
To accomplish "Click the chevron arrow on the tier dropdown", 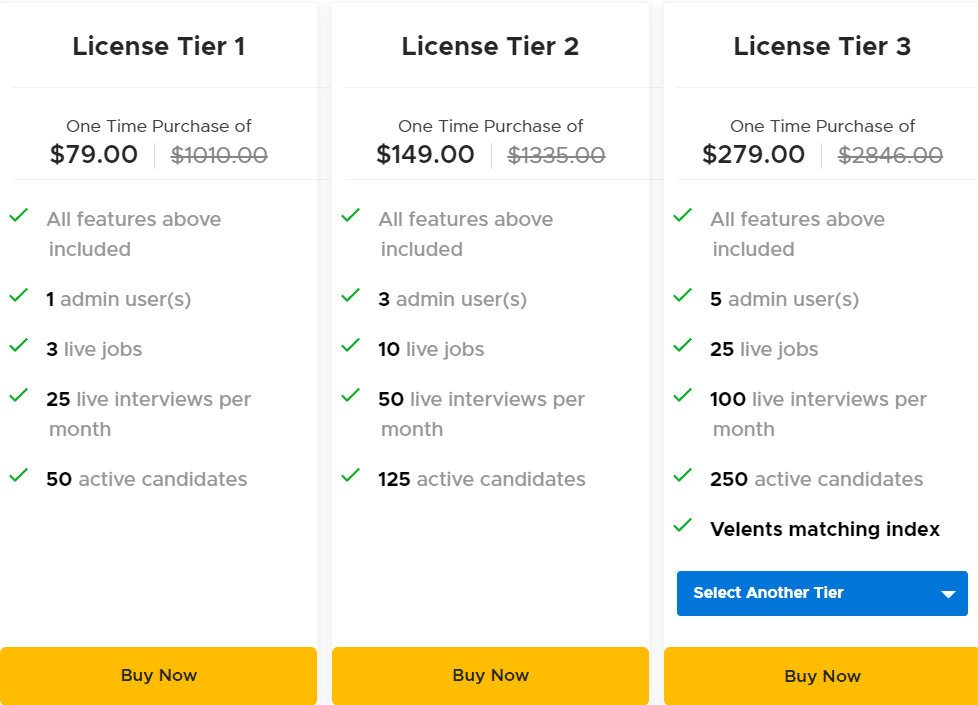I will click(x=946, y=593).
